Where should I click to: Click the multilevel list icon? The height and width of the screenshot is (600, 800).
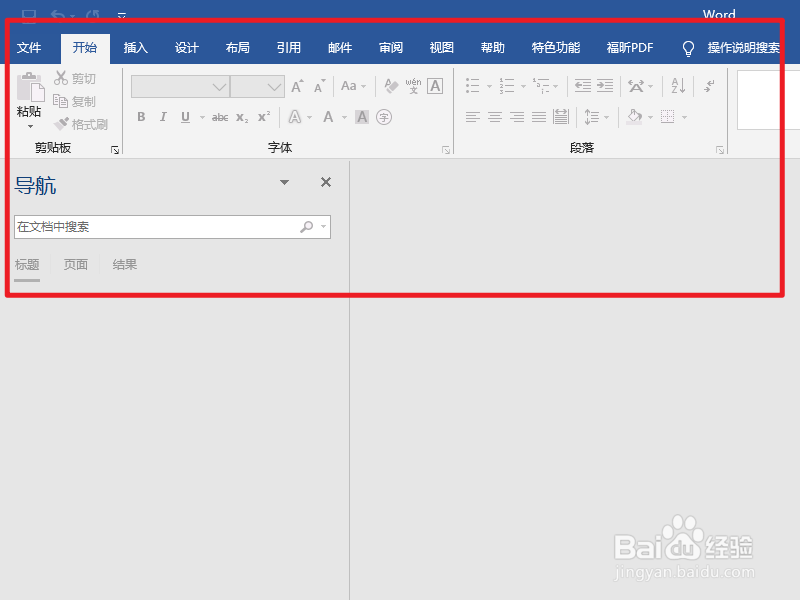click(541, 86)
